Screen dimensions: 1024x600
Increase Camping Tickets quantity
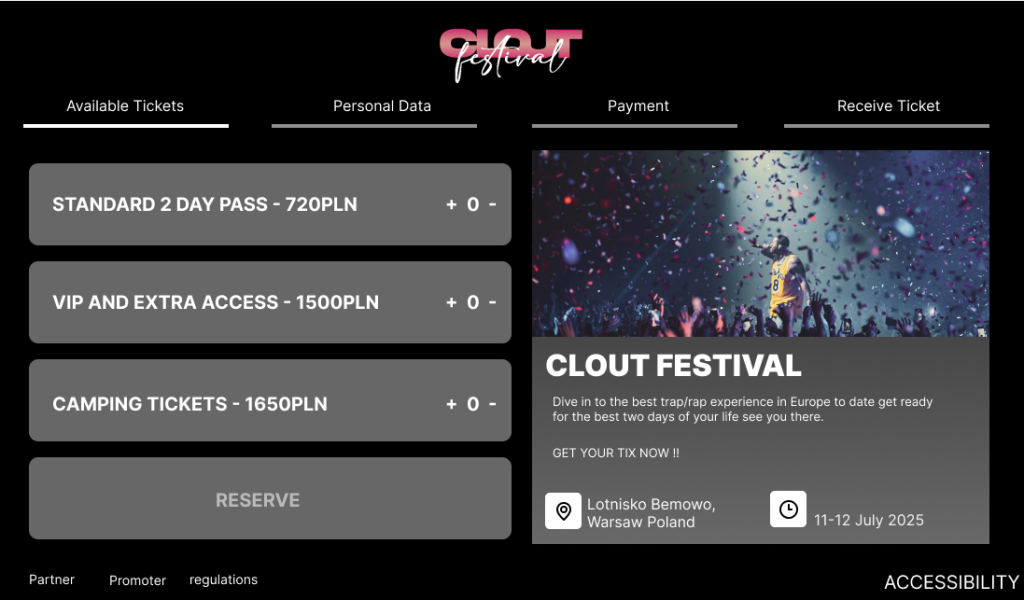tap(451, 405)
